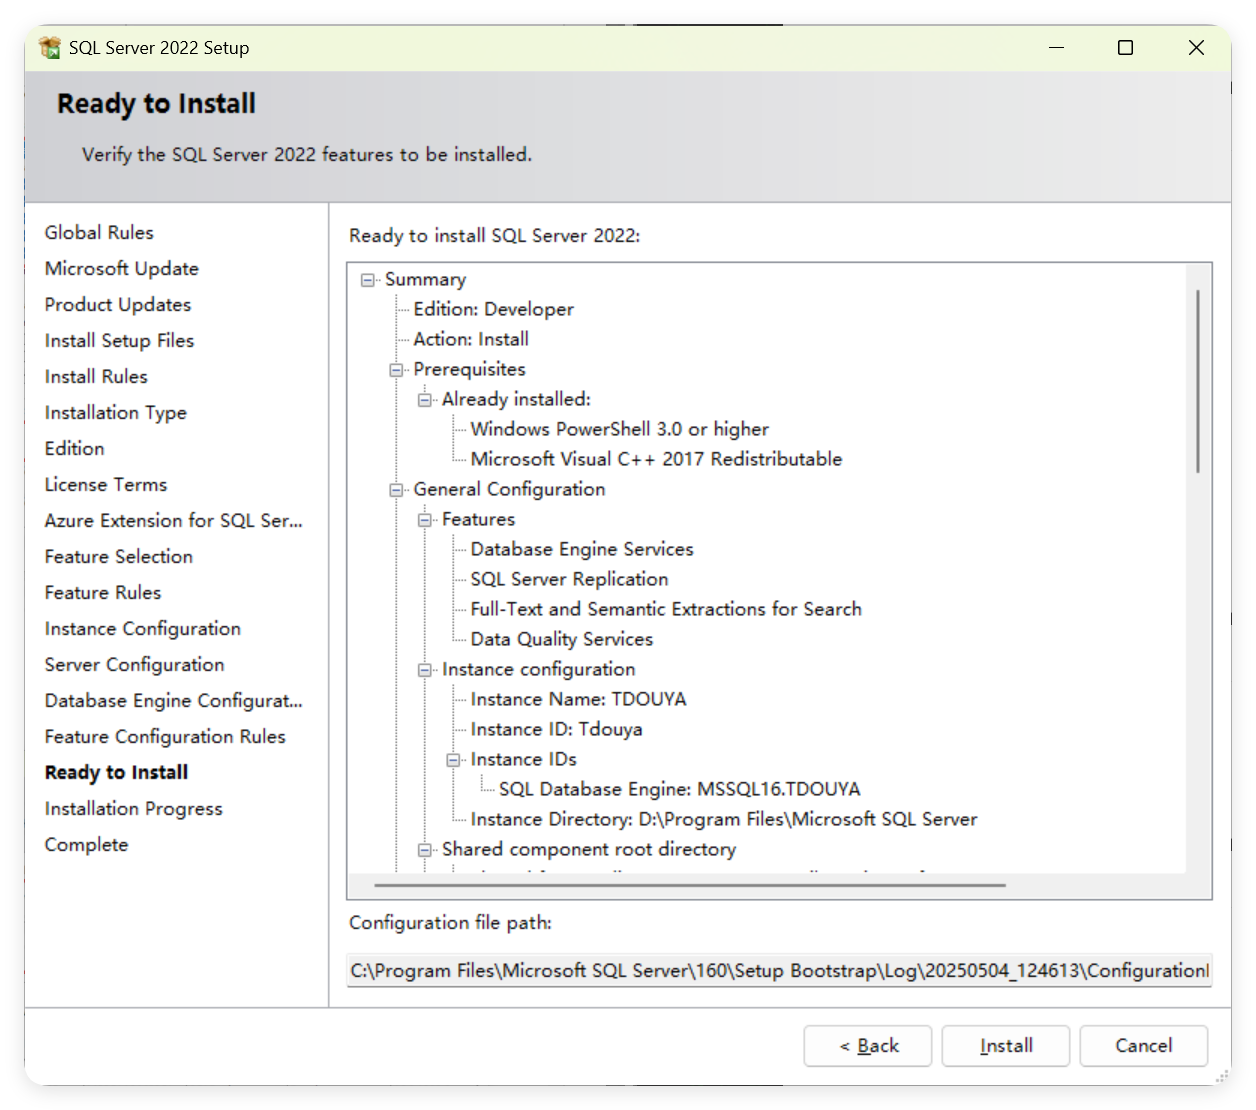This screenshot has width=1256, height=1110.
Task: Select the Feature Selection step
Action: tap(119, 556)
